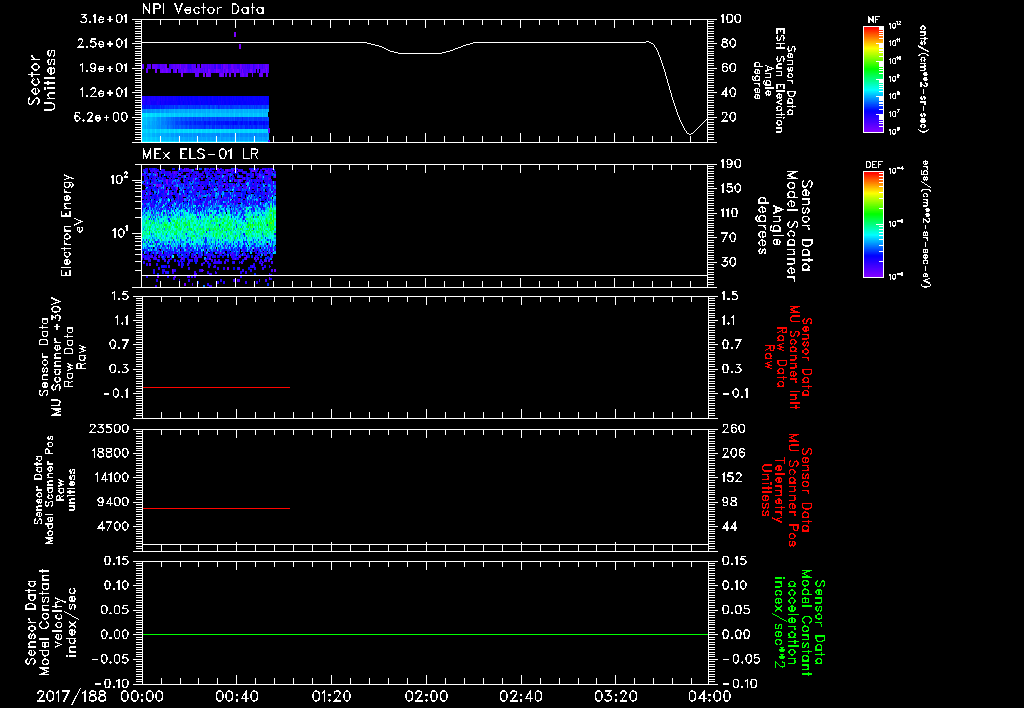1024x708 pixels.
Task: Click the '14100' scanner position tick value
Action: (110, 477)
